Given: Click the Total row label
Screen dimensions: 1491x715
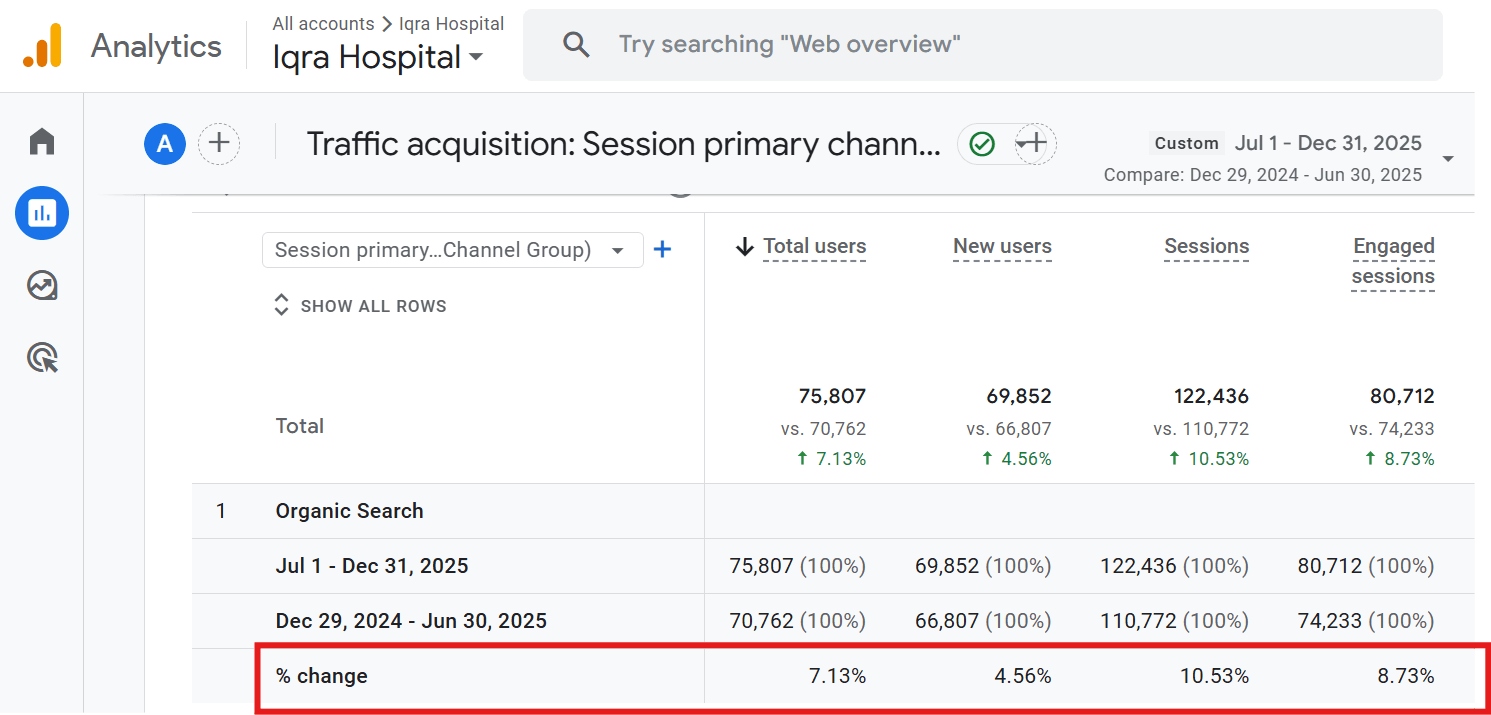Looking at the screenshot, I should [299, 426].
